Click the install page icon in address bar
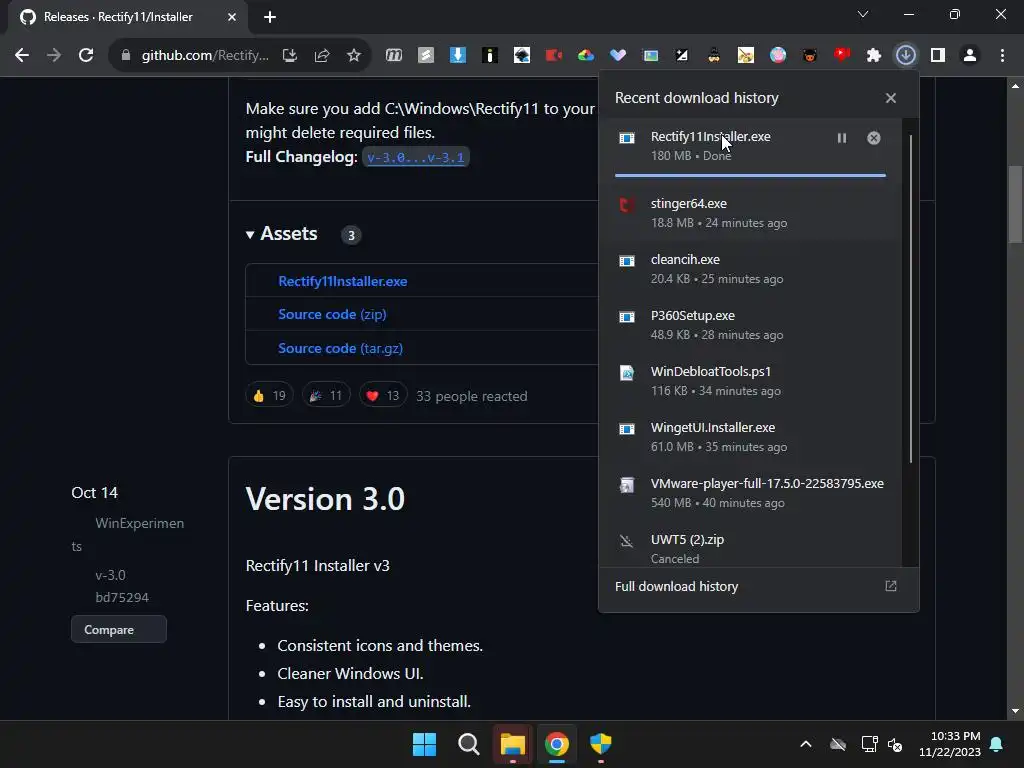Image resolution: width=1024 pixels, height=768 pixels. pyautogui.click(x=289, y=56)
